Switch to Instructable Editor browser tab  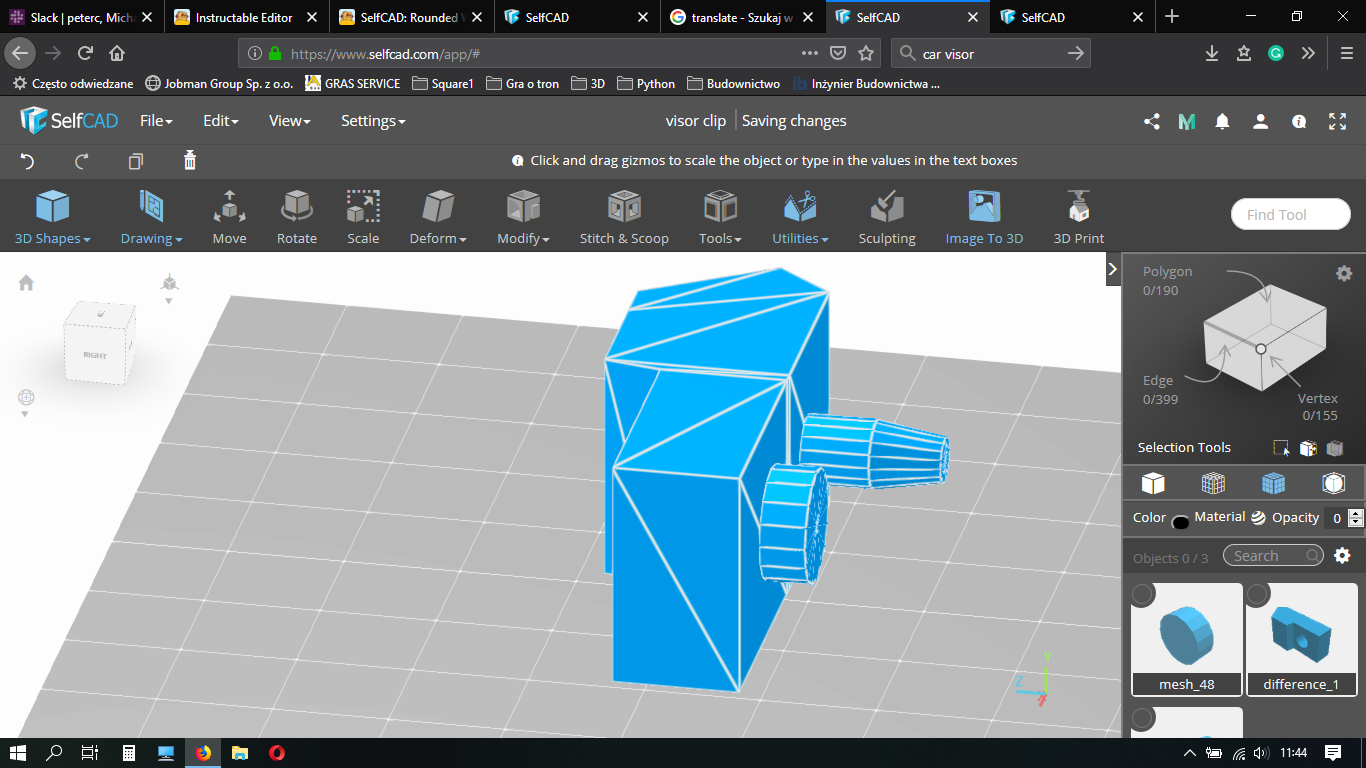246,17
